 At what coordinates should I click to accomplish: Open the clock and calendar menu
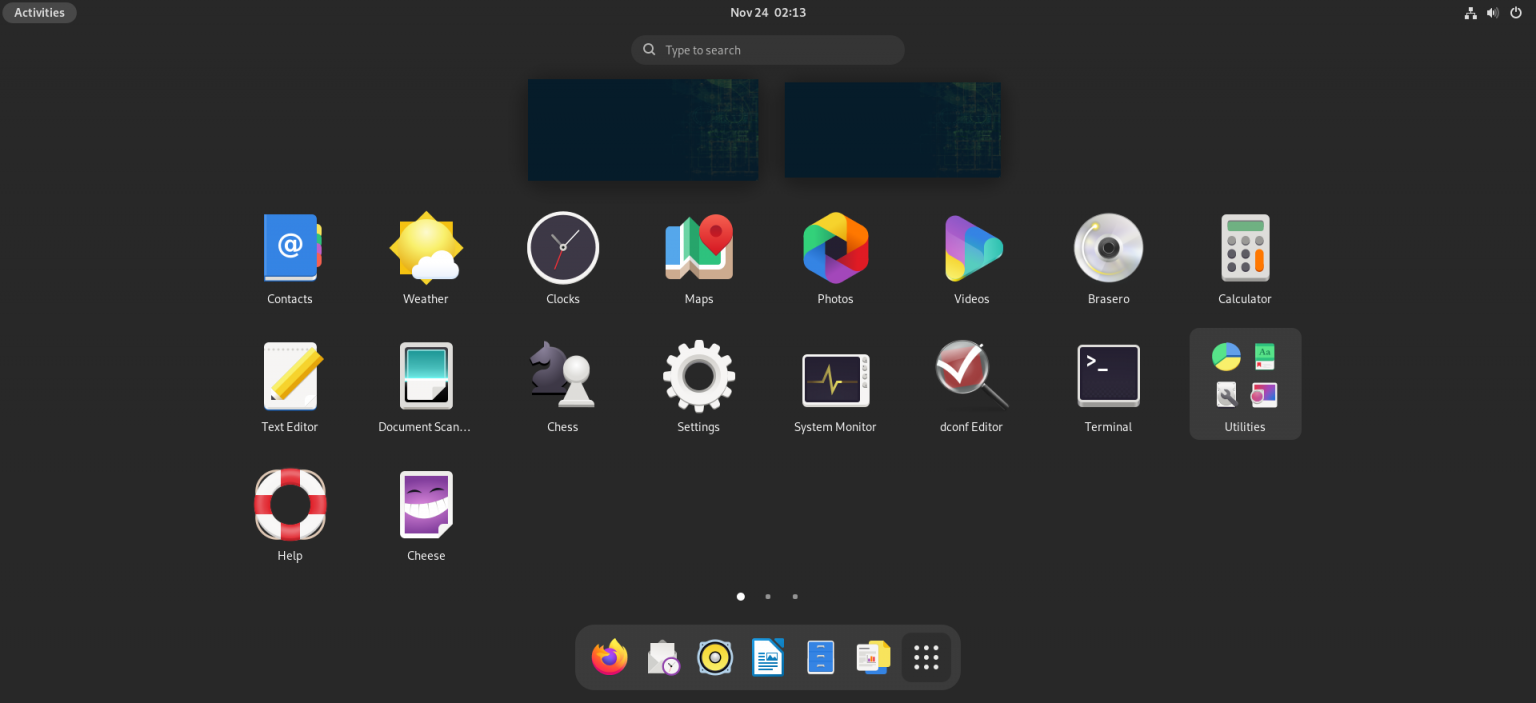(x=767, y=13)
